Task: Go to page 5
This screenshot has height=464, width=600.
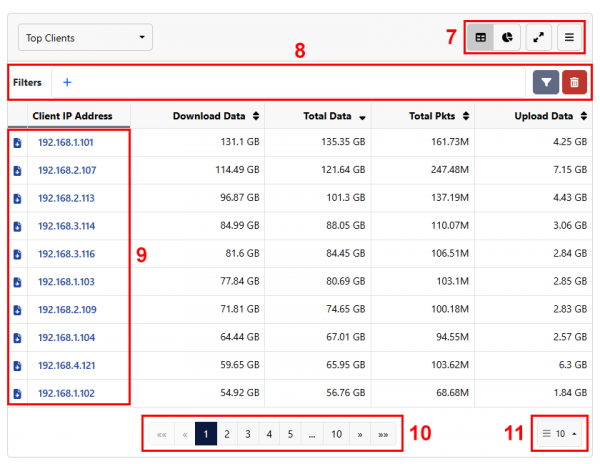Action: [290, 434]
